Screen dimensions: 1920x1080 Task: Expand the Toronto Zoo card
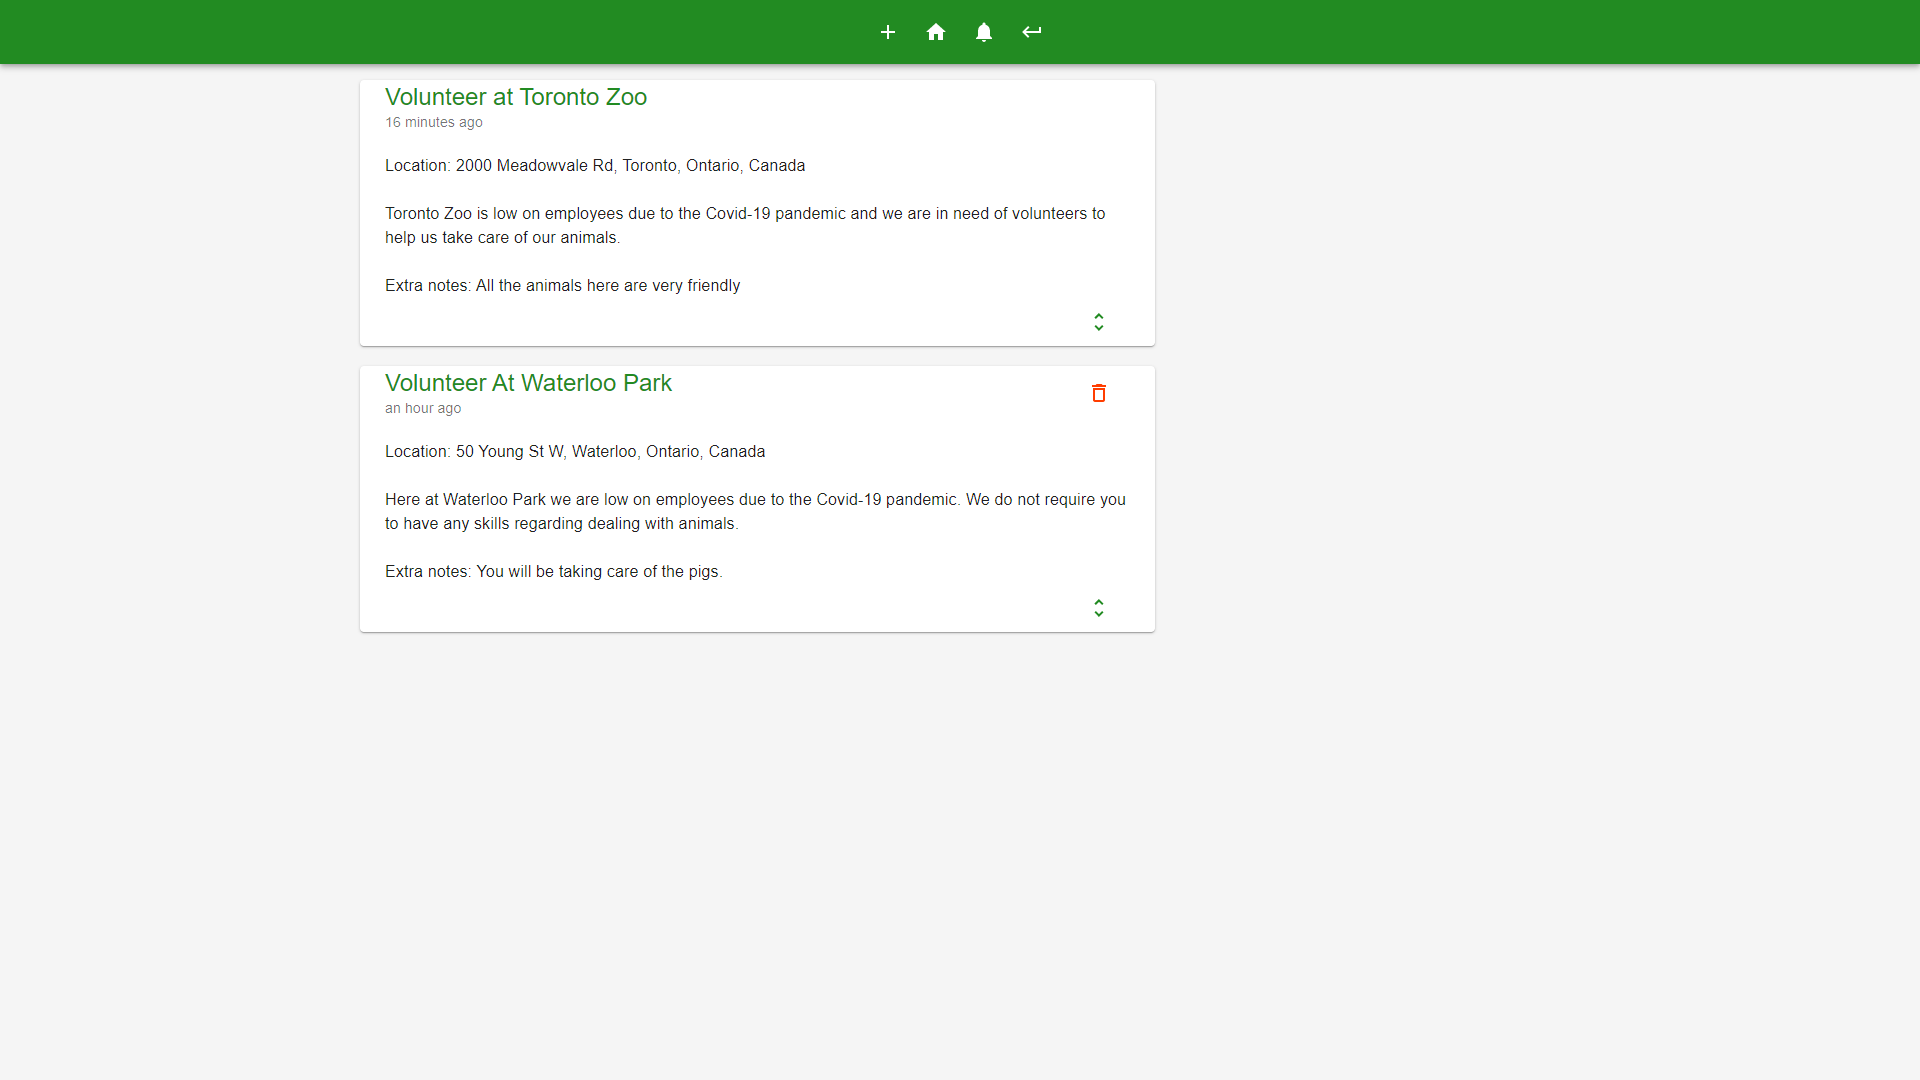(x=1098, y=322)
